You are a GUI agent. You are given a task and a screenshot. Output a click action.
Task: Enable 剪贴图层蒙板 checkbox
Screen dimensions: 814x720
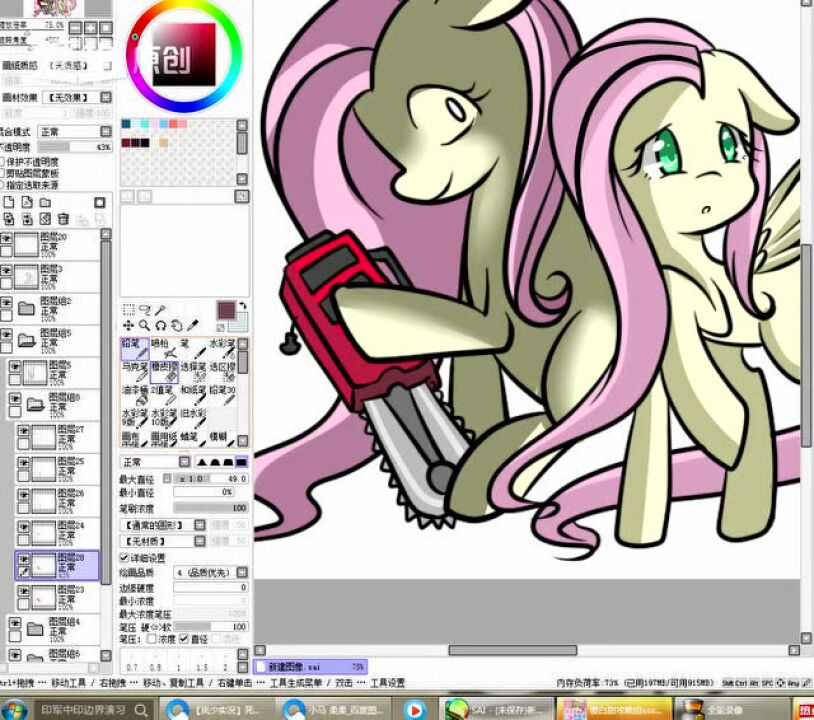(2, 173)
